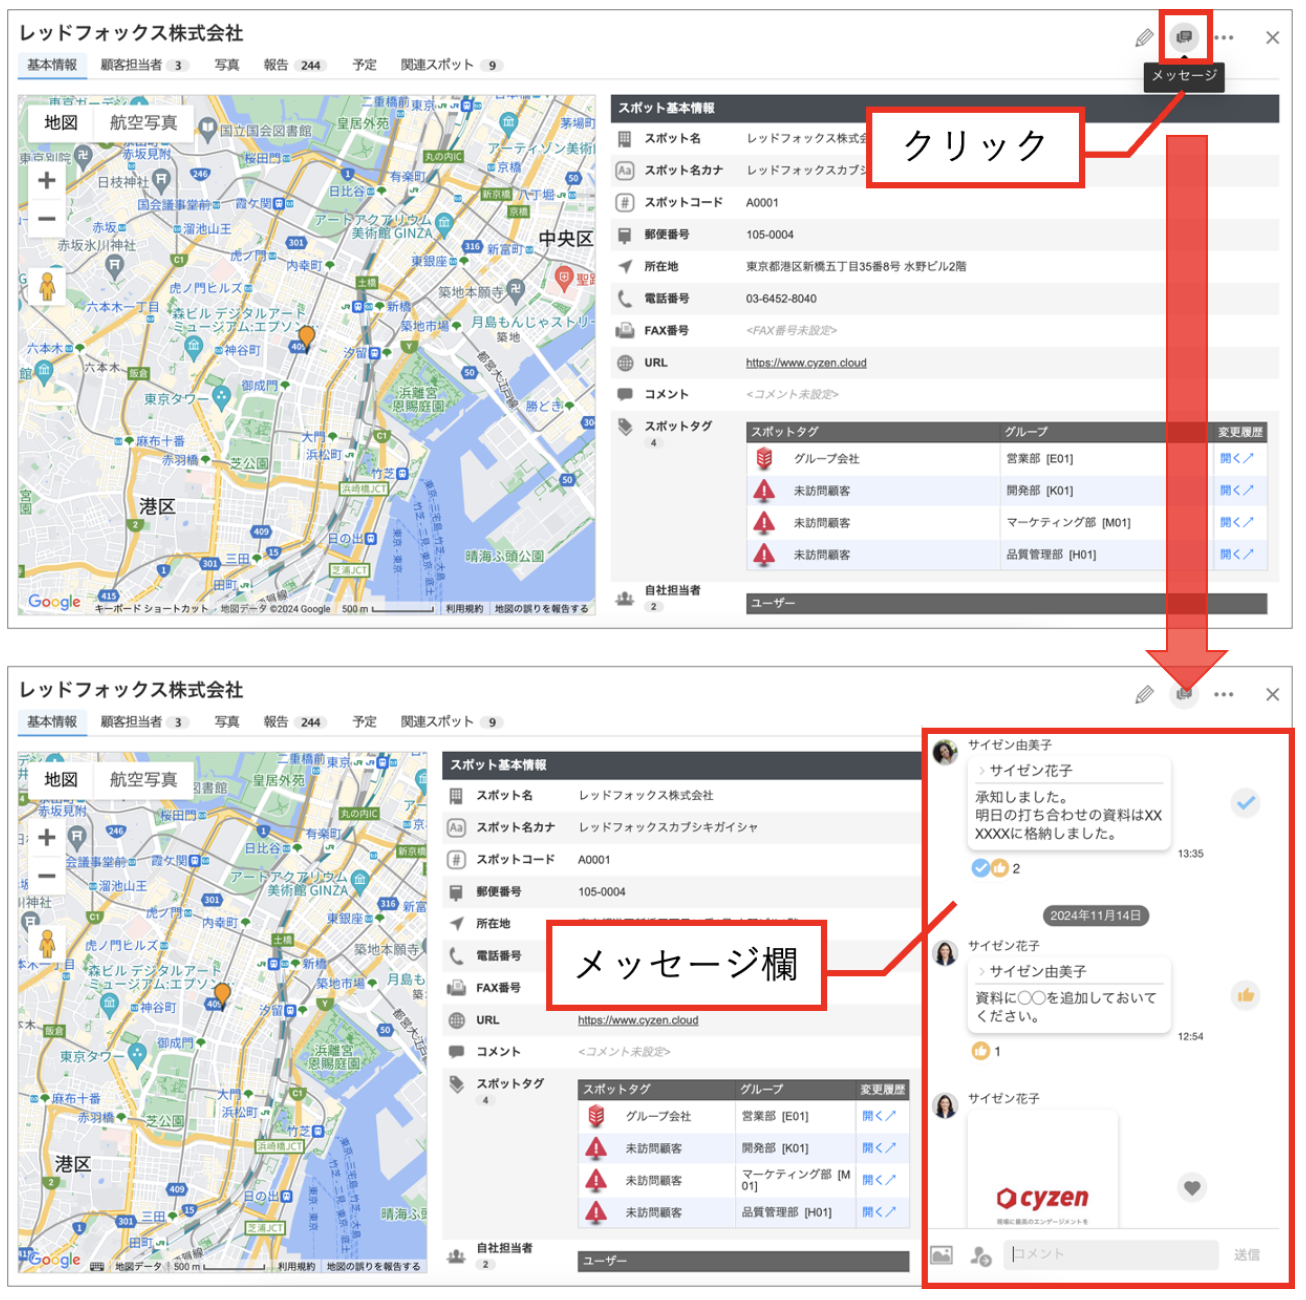Viewport: 1306px width, 1300px height.
Task: Zoom out the map in upper screenshot
Action: [46, 218]
